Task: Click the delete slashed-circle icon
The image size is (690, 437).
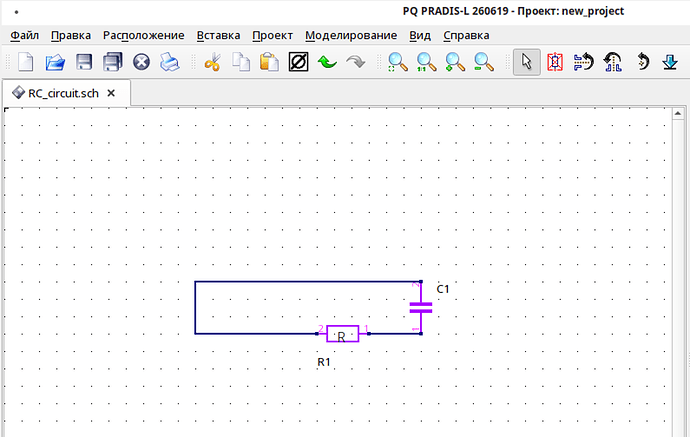Action: (298, 62)
